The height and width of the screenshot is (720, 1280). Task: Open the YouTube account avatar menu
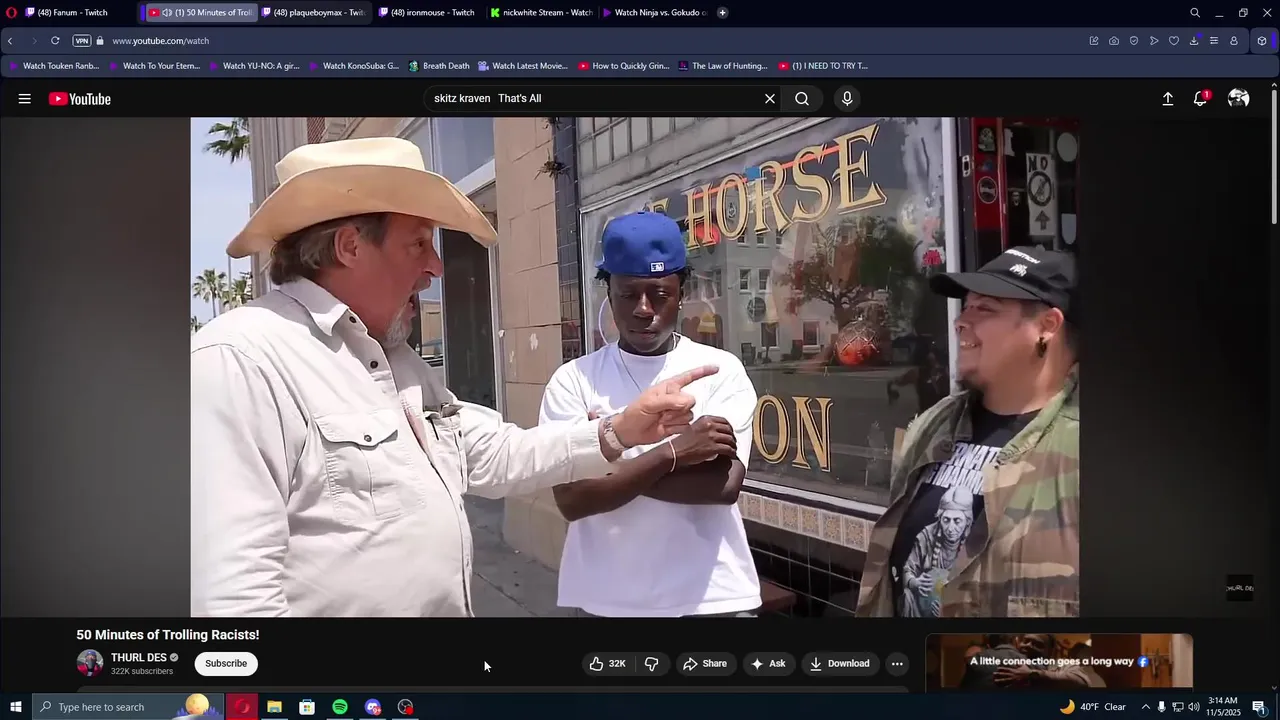(x=1238, y=98)
